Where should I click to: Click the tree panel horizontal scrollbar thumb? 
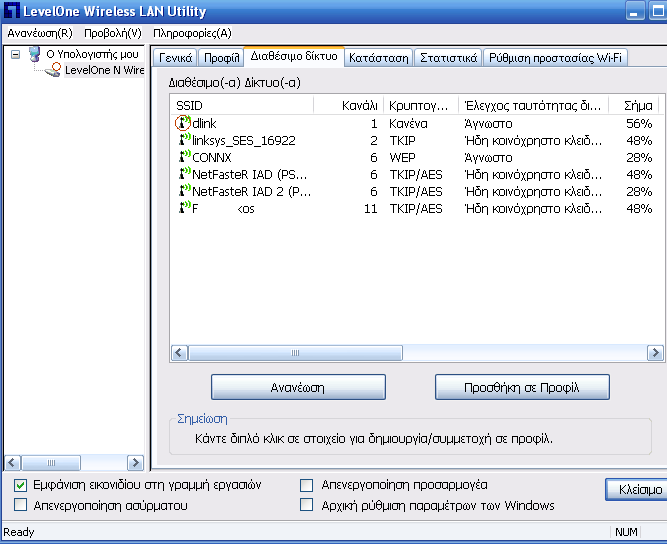(x=51, y=462)
